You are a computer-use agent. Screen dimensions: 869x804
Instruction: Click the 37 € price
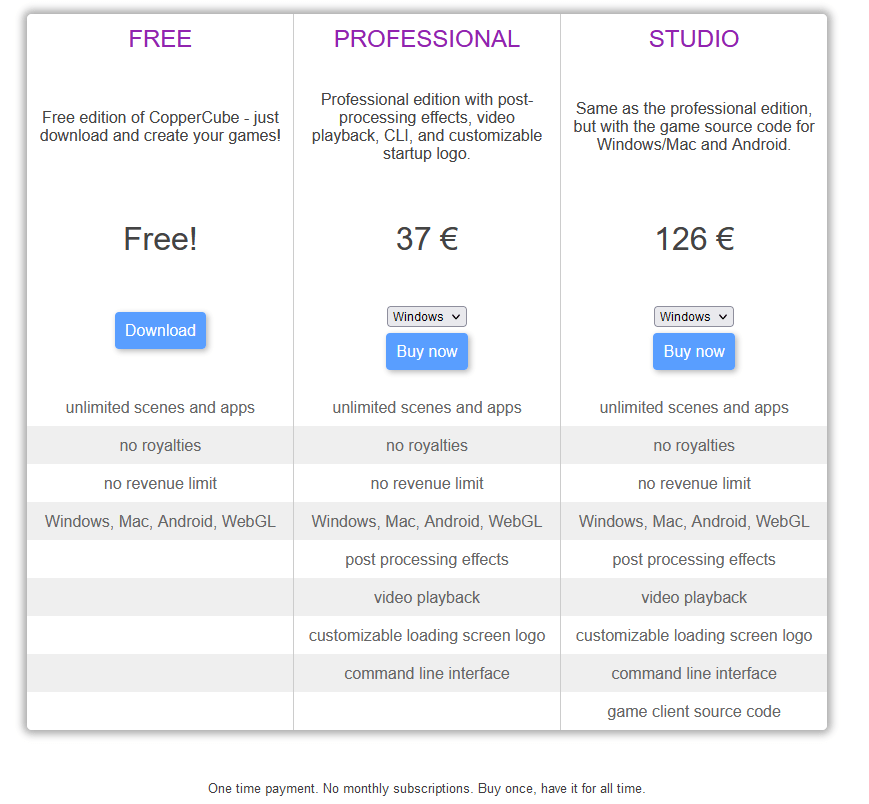click(427, 239)
